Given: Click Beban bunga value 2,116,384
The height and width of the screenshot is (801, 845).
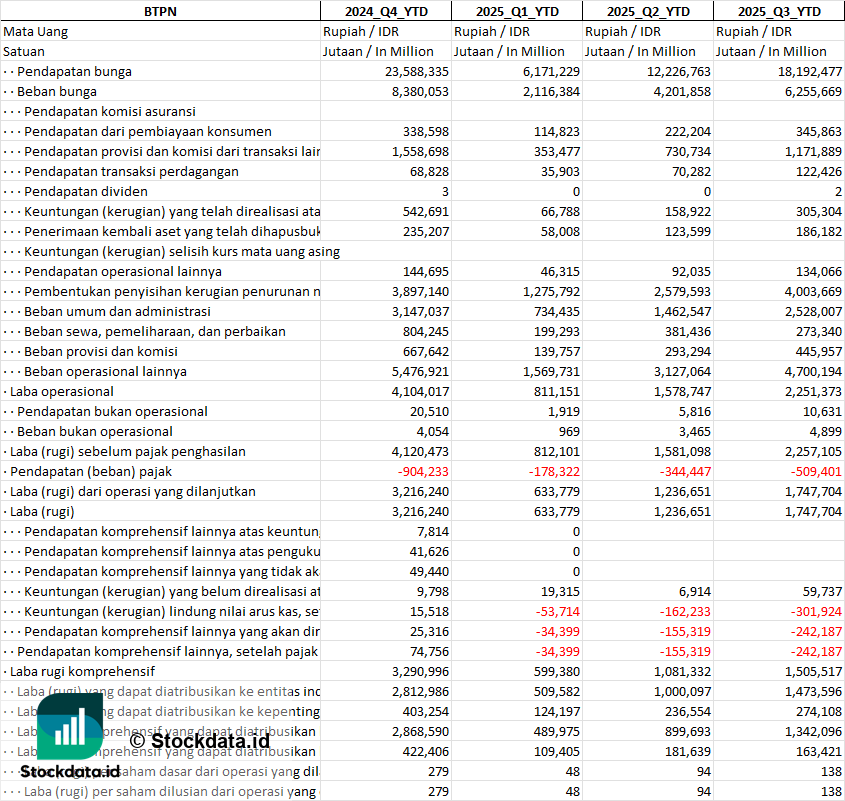Looking at the screenshot, I should tap(551, 92).
